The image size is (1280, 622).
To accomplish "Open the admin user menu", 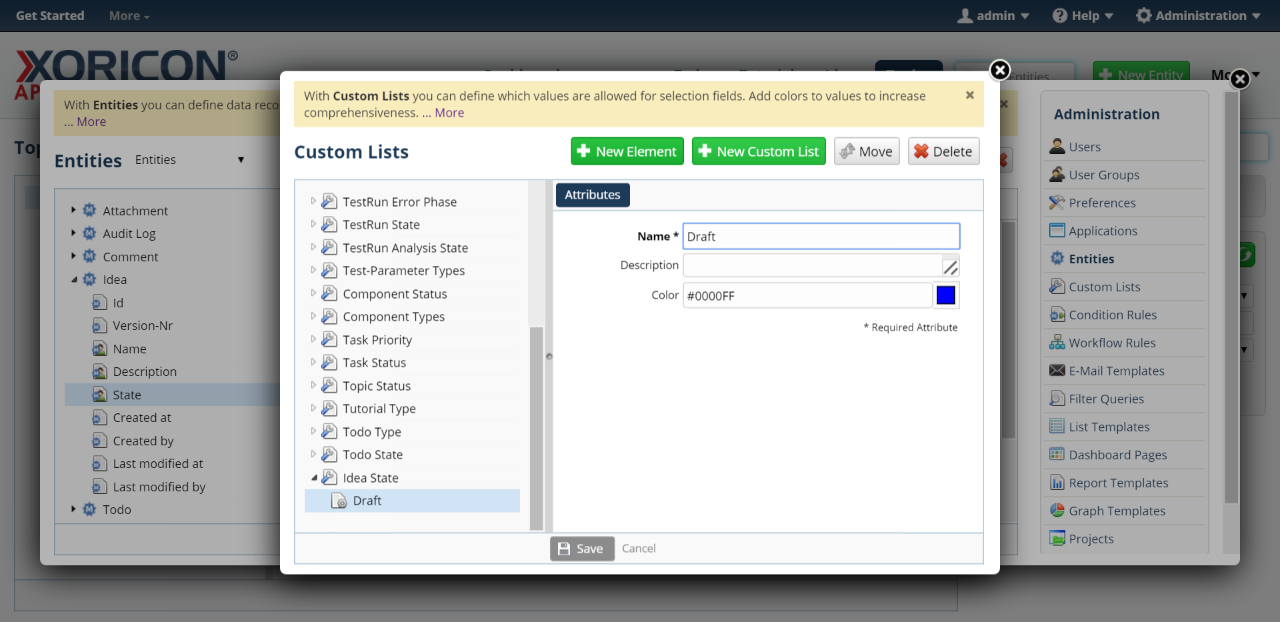I will pyautogui.click(x=993, y=16).
